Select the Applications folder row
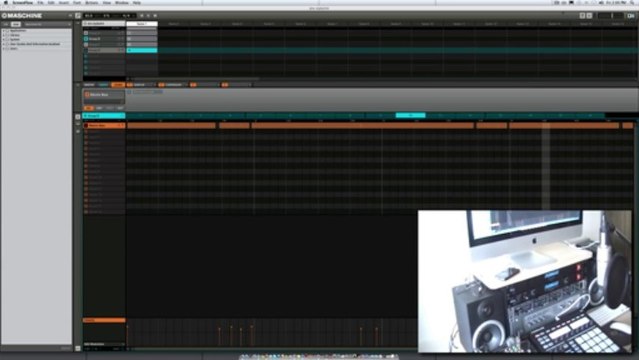Viewport: 639px width, 360px height. pyautogui.click(x=37, y=31)
